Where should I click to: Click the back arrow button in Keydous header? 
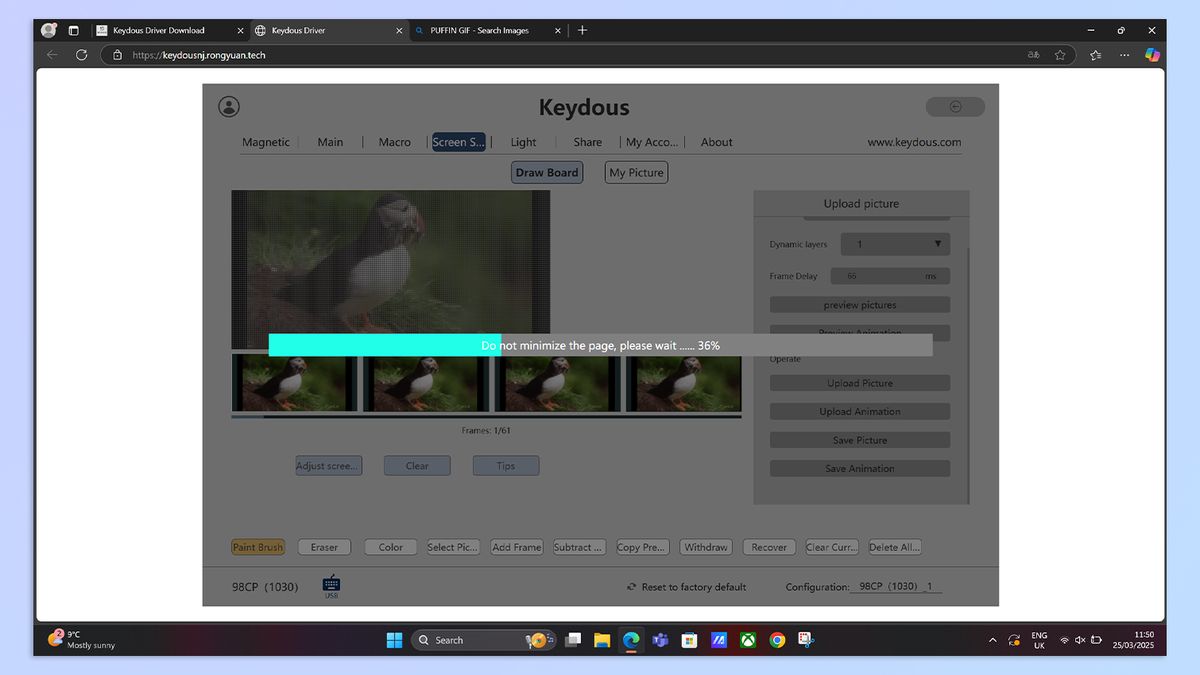(955, 107)
